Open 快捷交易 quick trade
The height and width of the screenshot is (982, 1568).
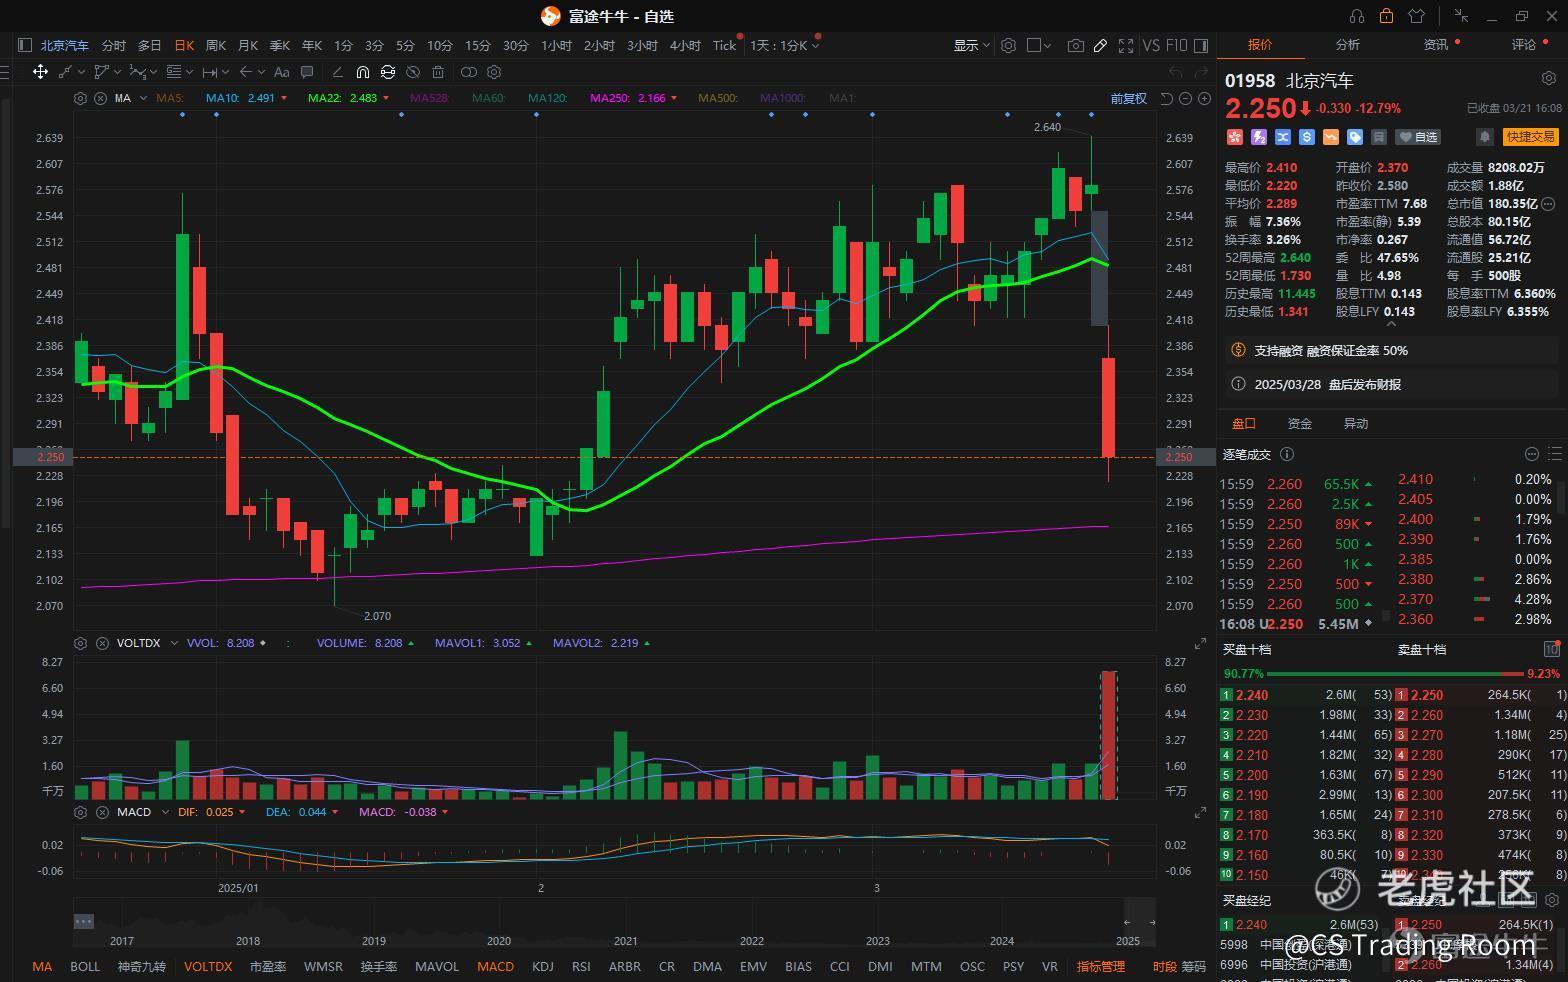pyautogui.click(x=1530, y=137)
